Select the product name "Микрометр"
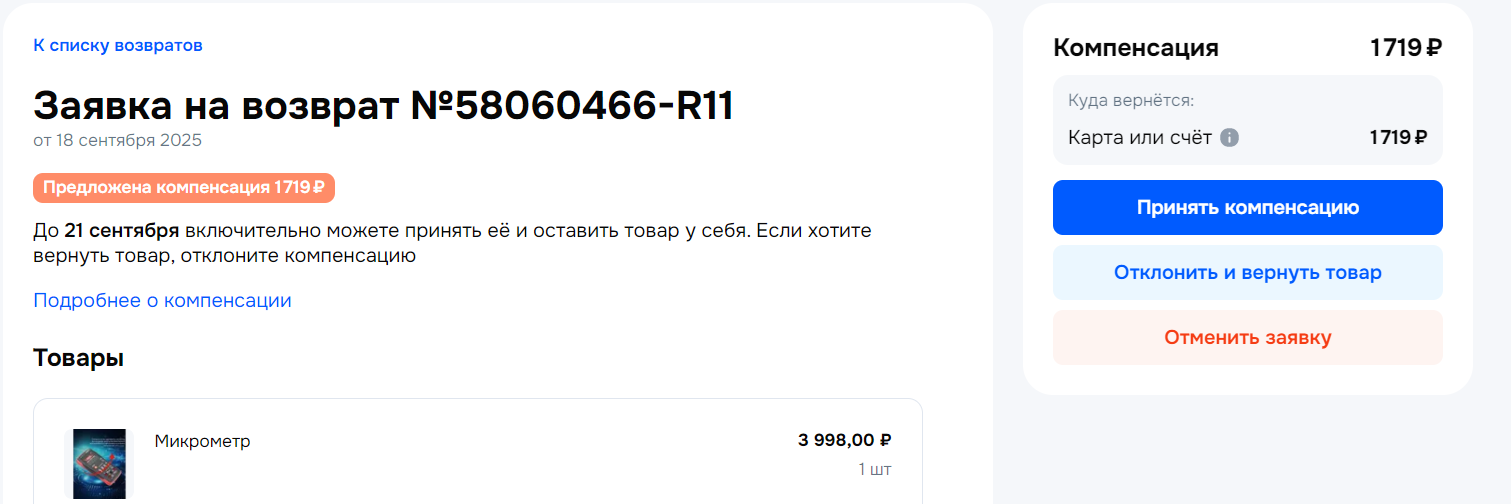 coord(202,441)
